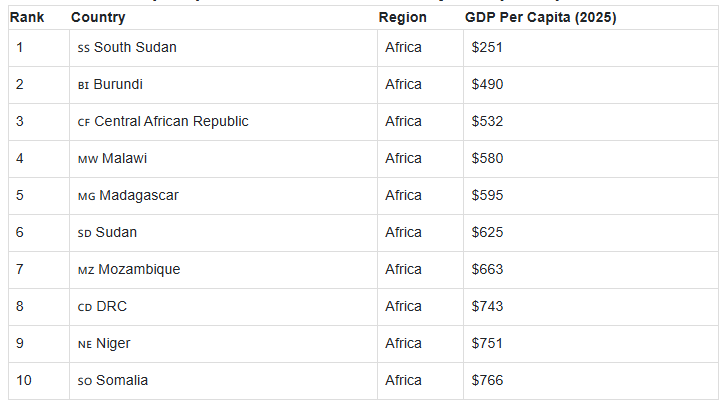Select the DRC country cell
The width and height of the screenshot is (728, 406).
223,307
